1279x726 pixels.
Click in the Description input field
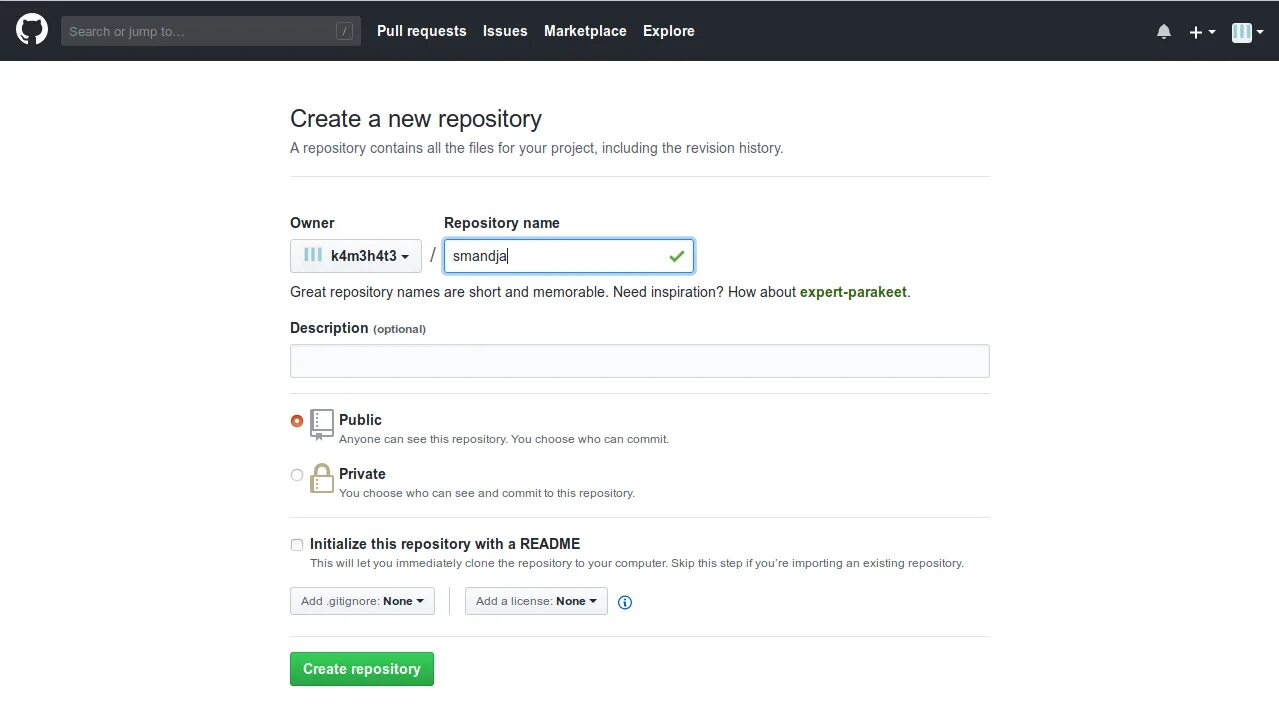[640, 361]
